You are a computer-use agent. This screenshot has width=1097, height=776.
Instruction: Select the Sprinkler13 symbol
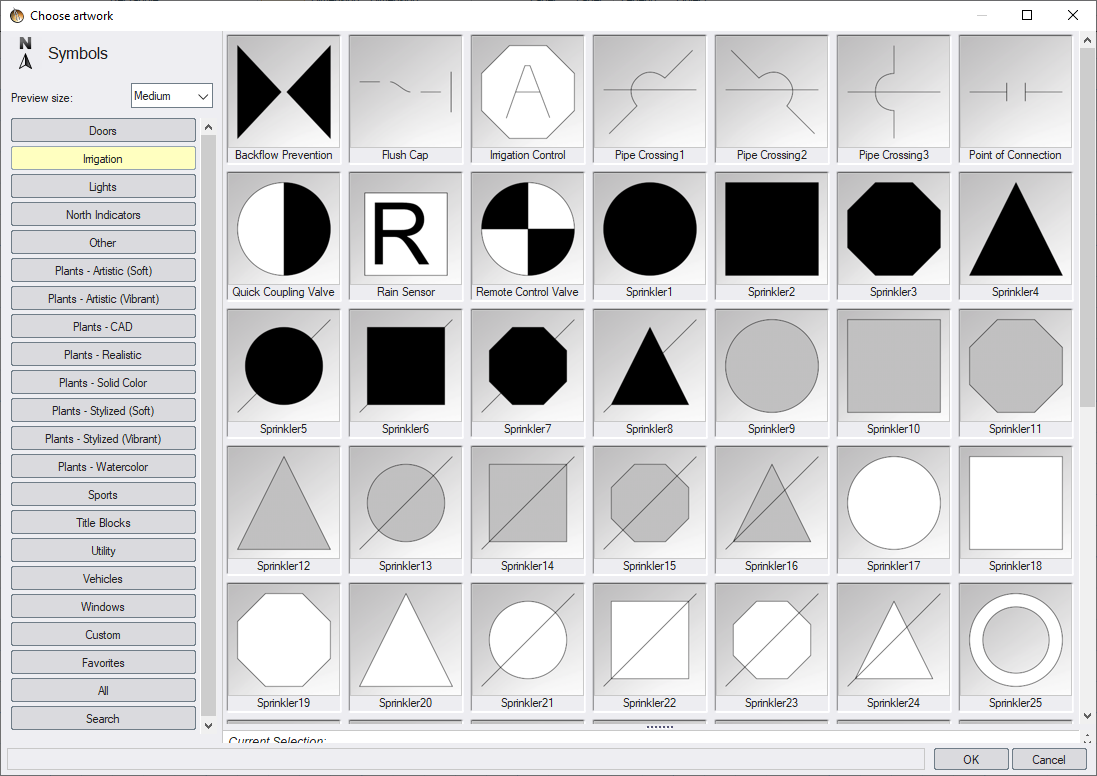[405, 511]
